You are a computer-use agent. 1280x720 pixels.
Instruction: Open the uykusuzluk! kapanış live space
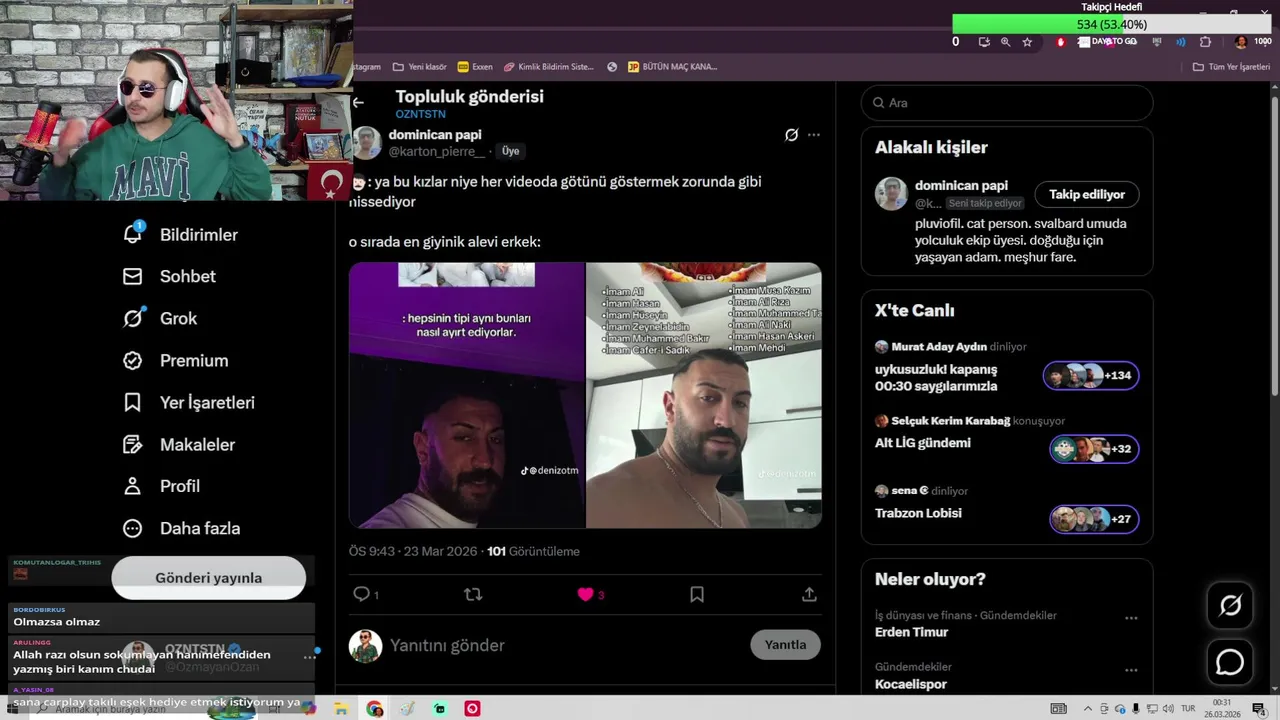936,377
